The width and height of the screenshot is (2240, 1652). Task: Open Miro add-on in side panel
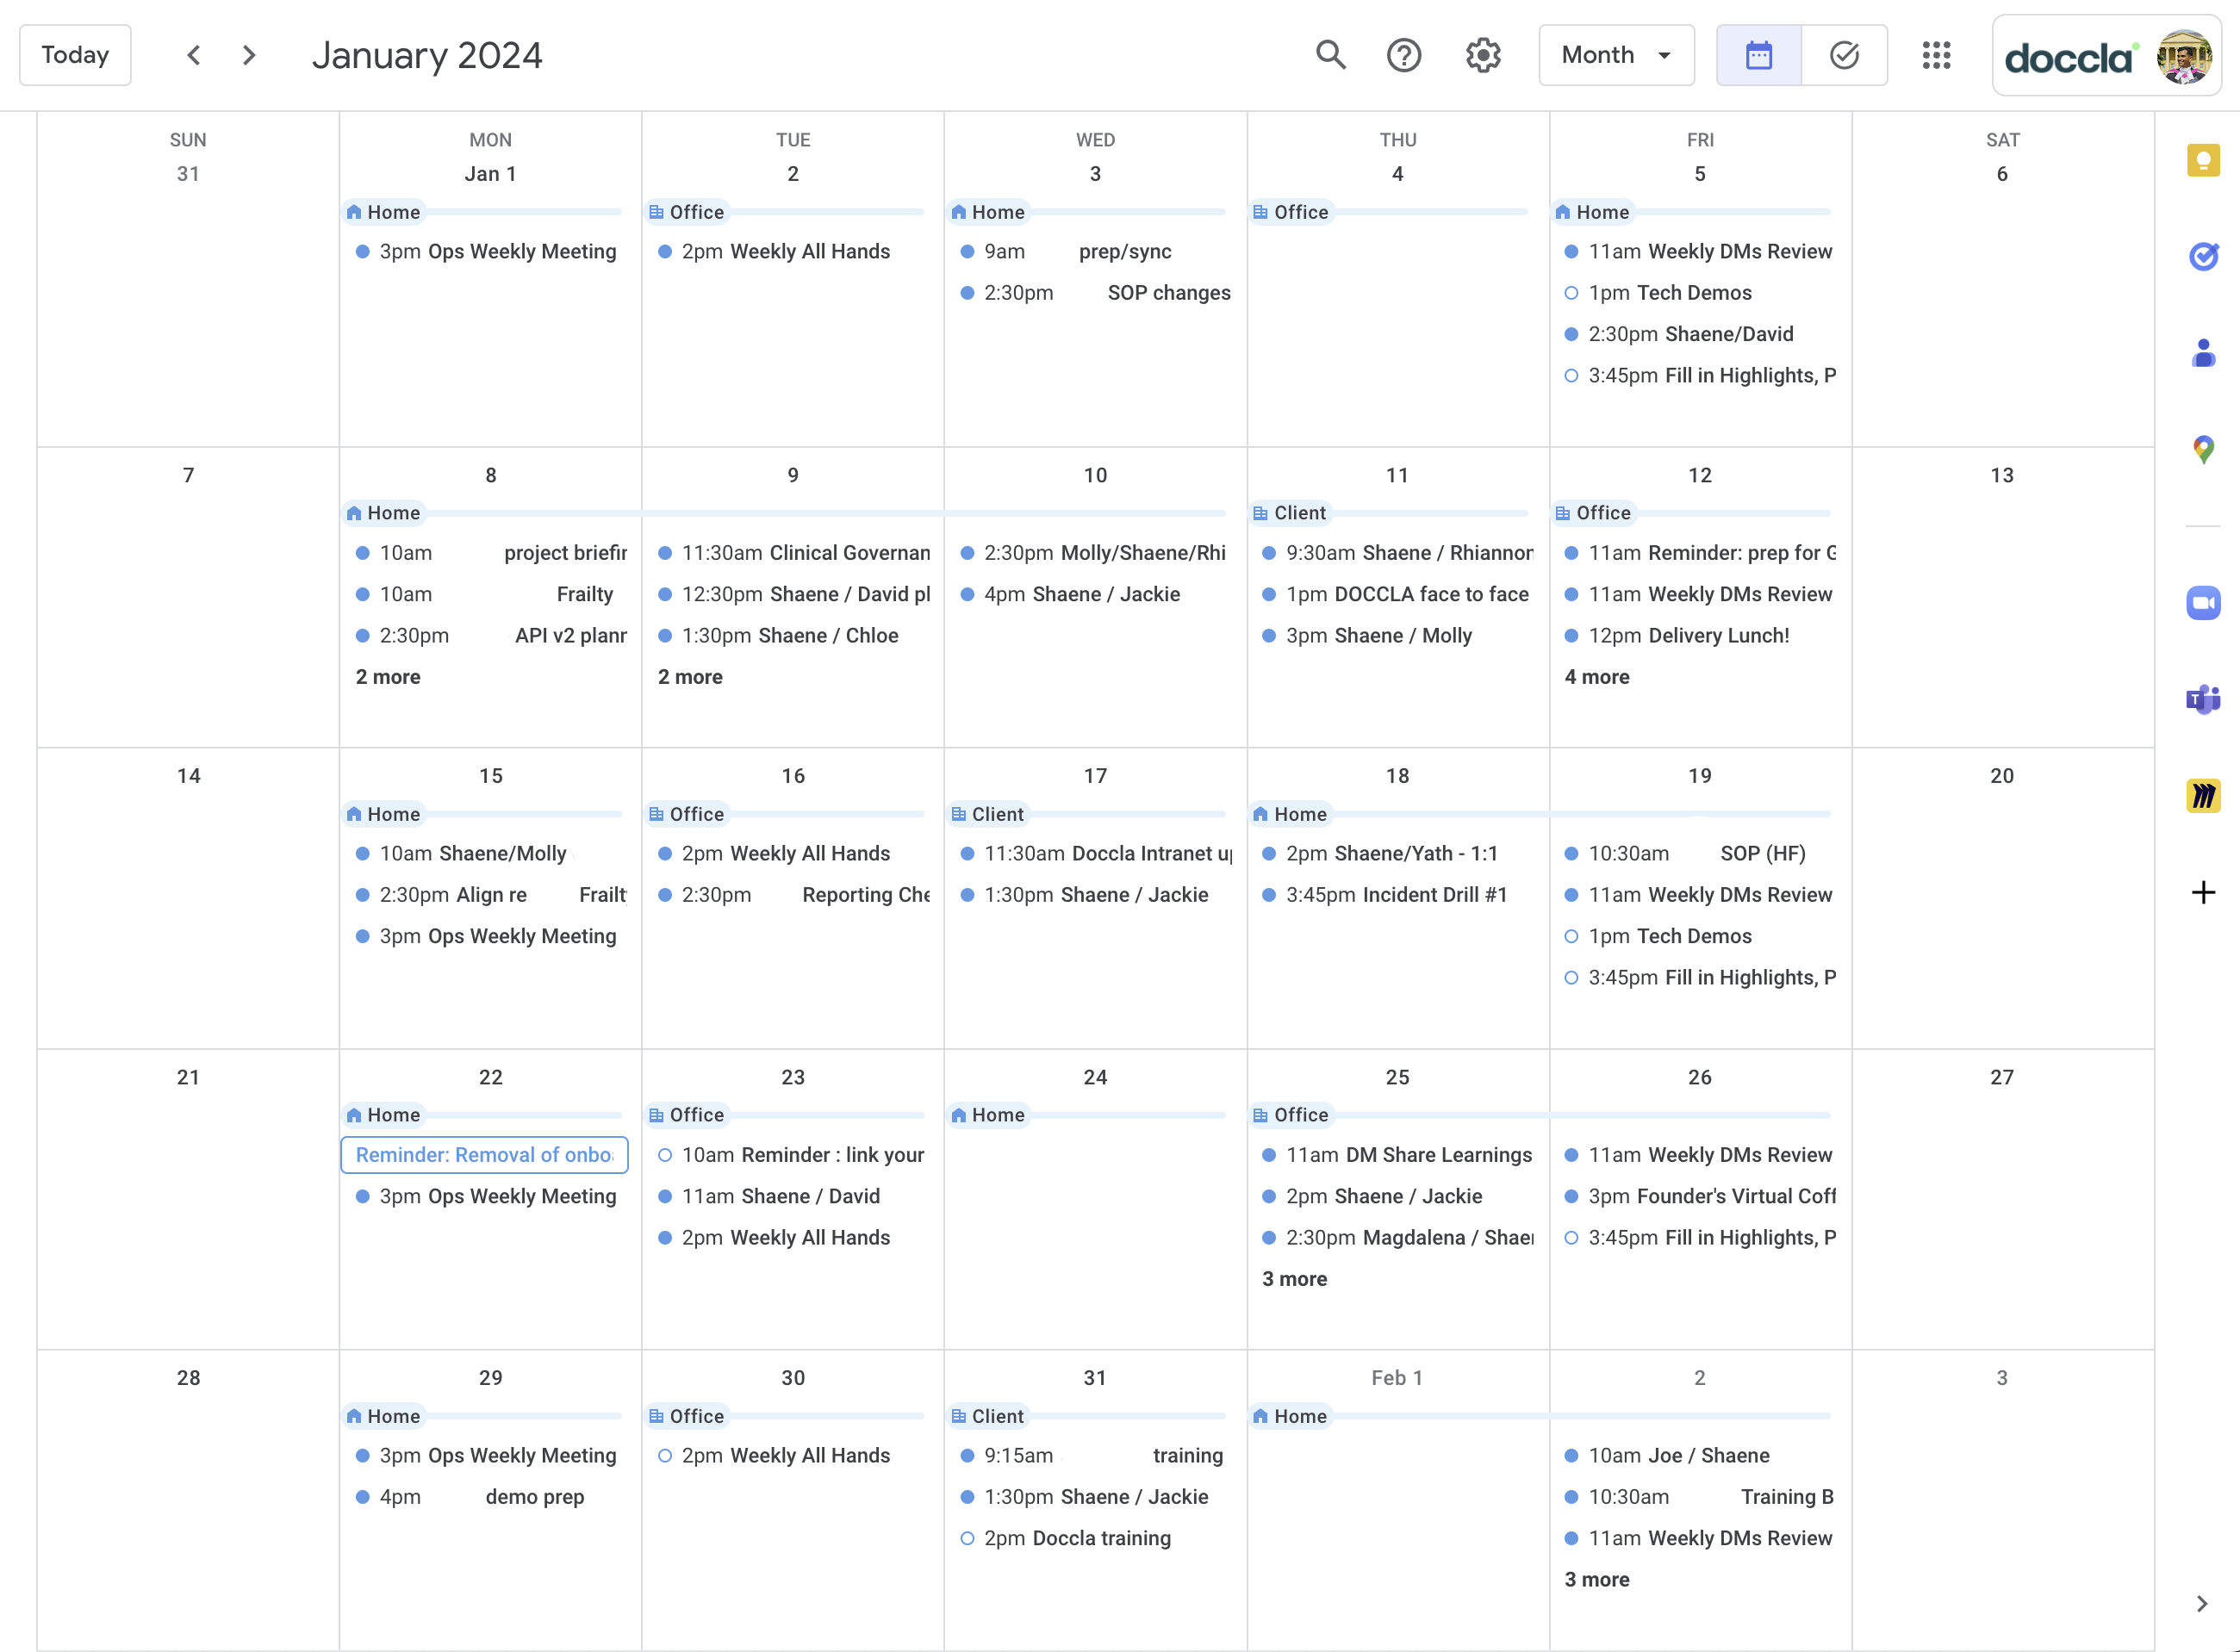pos(2203,796)
